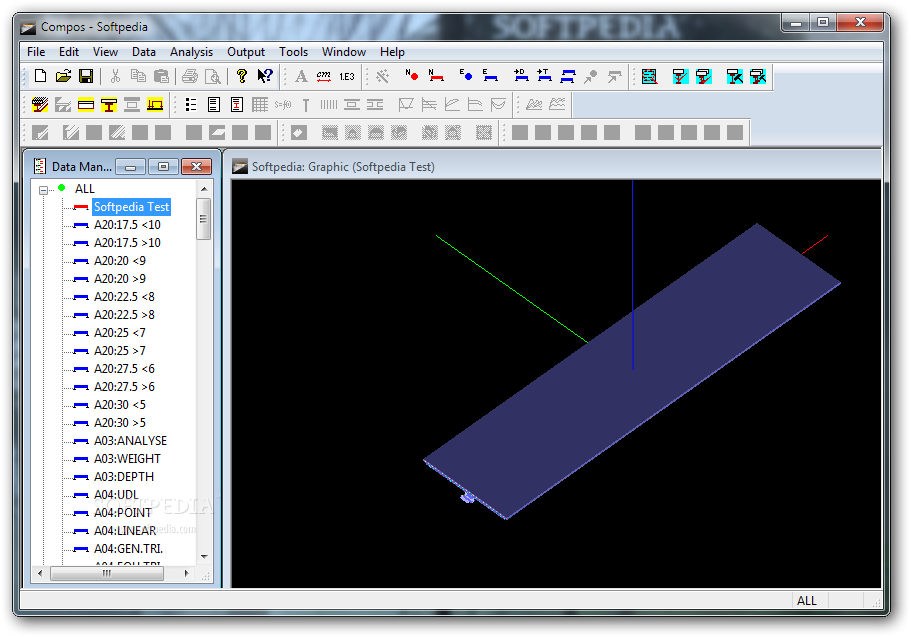Maximize the Data Manager panel
This screenshot has height=637, width=911.
(x=163, y=167)
